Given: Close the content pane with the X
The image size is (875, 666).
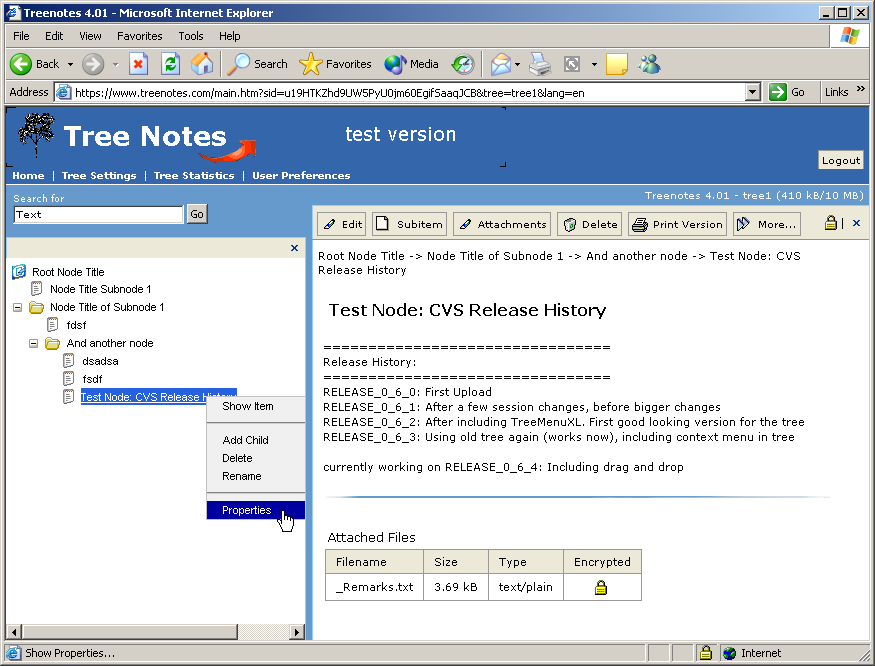Looking at the screenshot, I should pos(857,223).
